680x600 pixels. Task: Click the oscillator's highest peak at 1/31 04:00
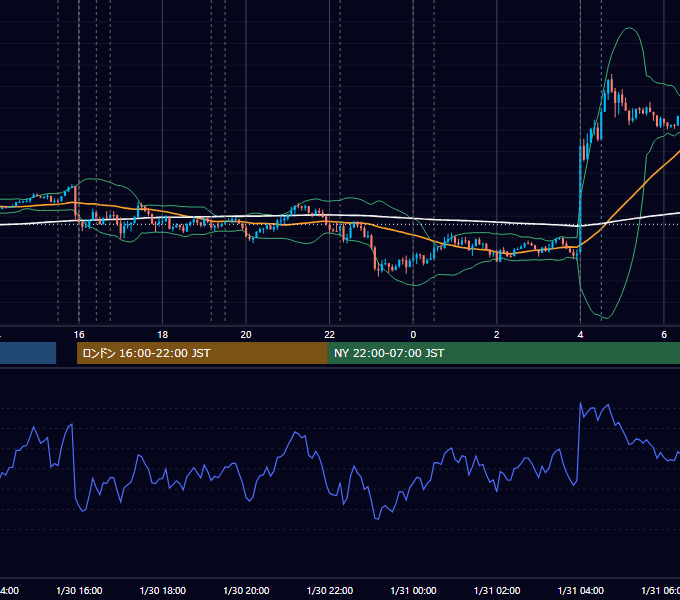tap(581, 403)
